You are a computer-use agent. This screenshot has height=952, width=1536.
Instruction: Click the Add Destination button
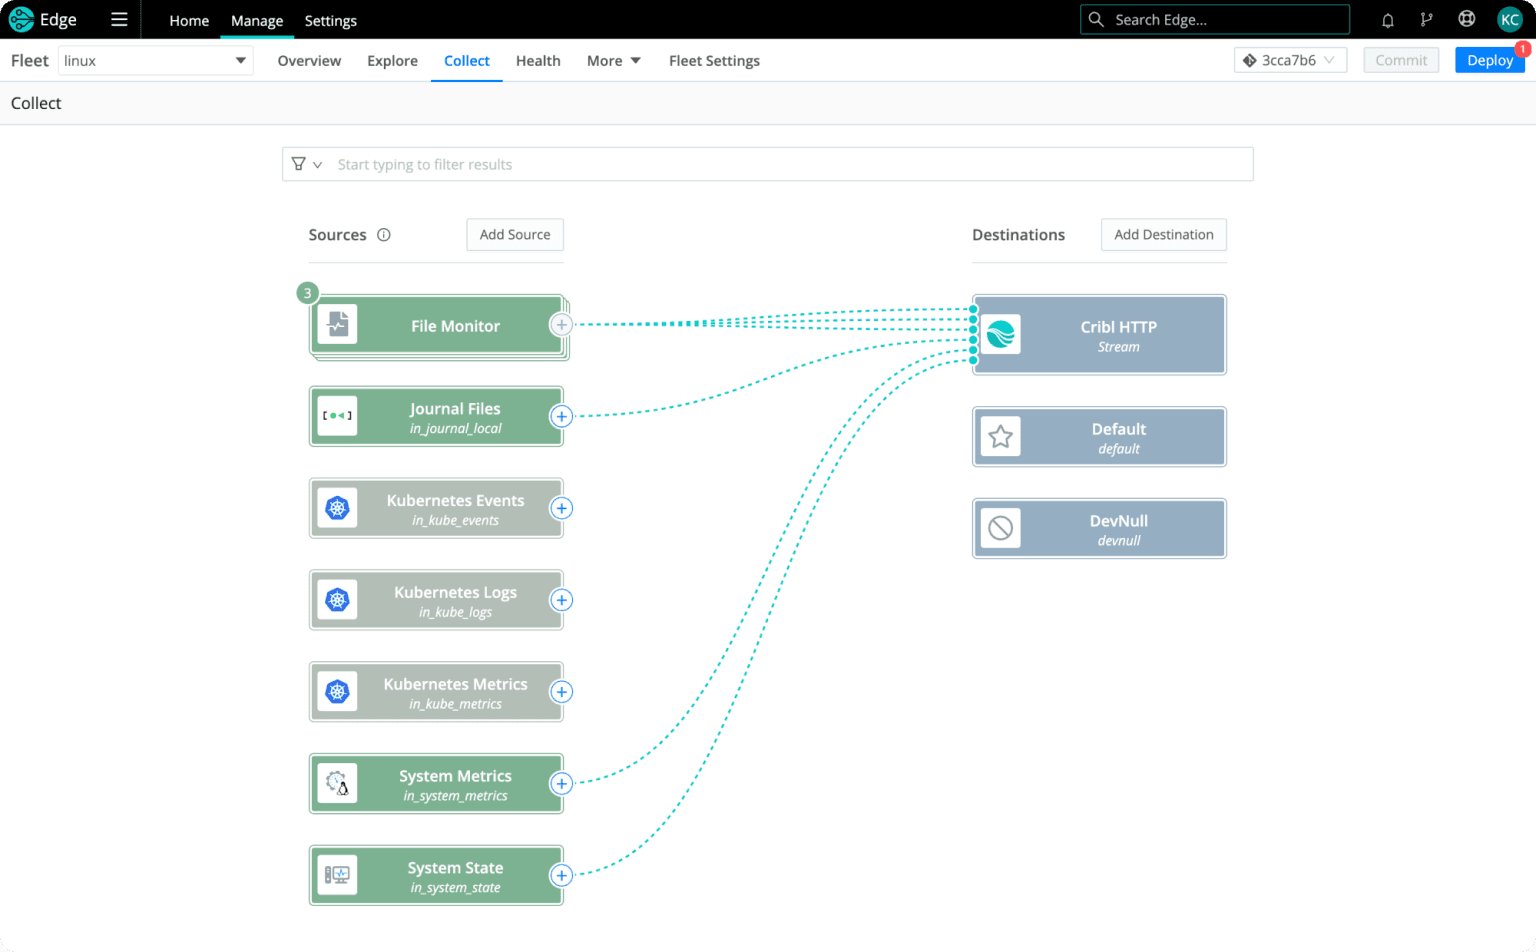(x=1163, y=235)
